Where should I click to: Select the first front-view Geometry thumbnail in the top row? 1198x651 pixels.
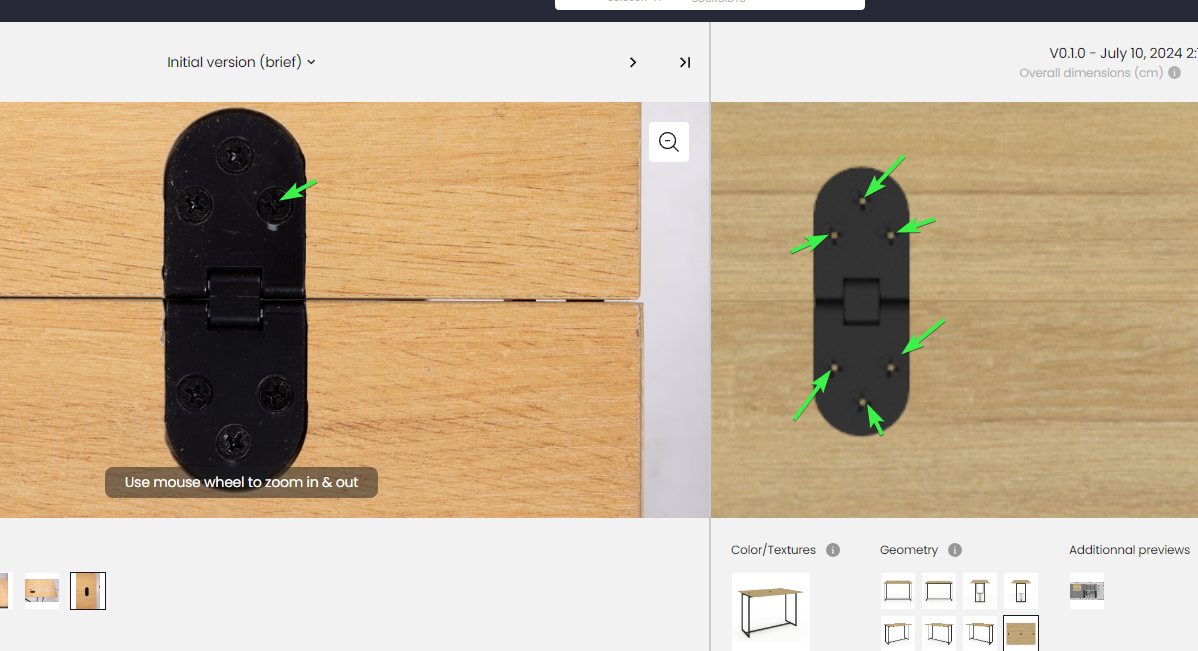898,591
